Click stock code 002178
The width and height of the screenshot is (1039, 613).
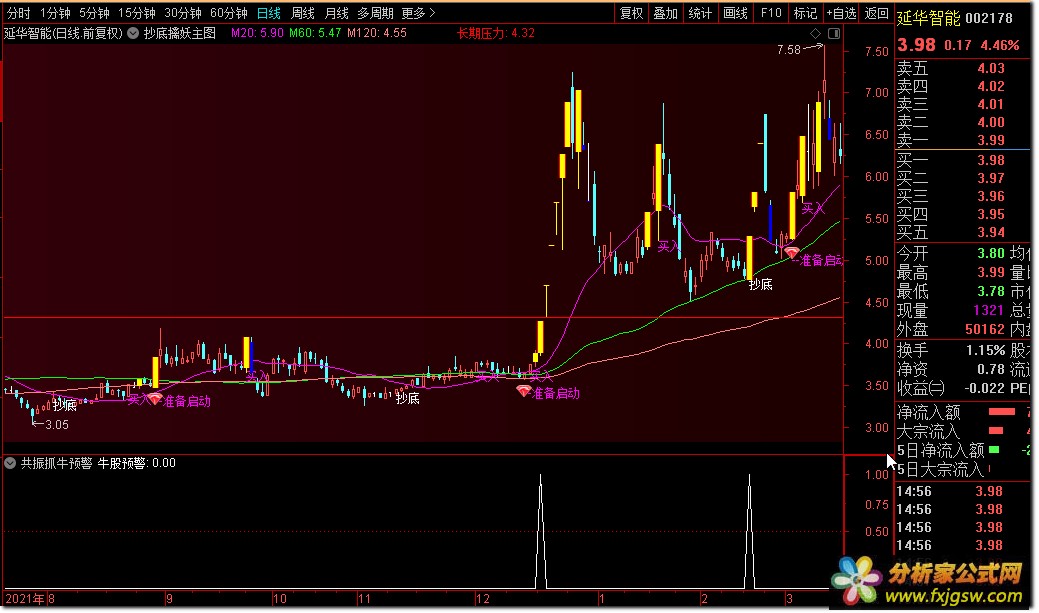click(989, 19)
